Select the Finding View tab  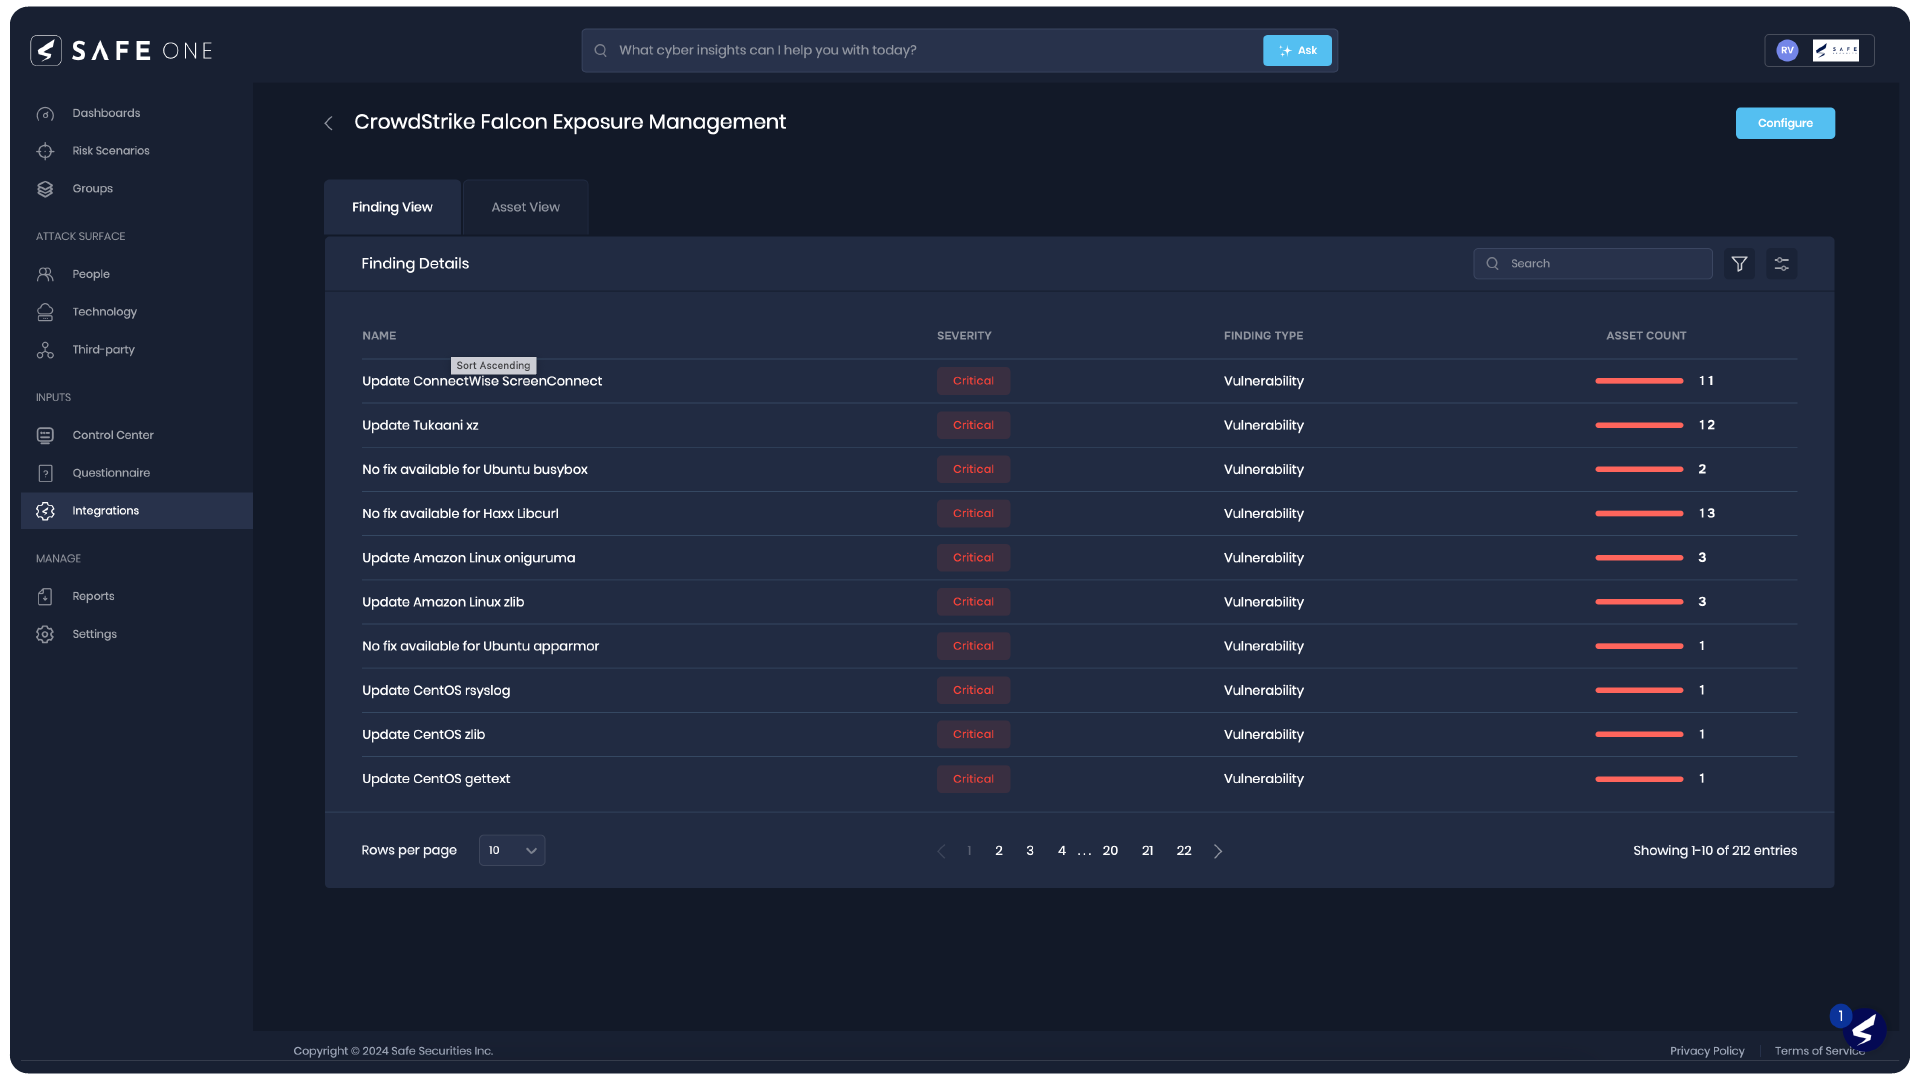tap(391, 206)
